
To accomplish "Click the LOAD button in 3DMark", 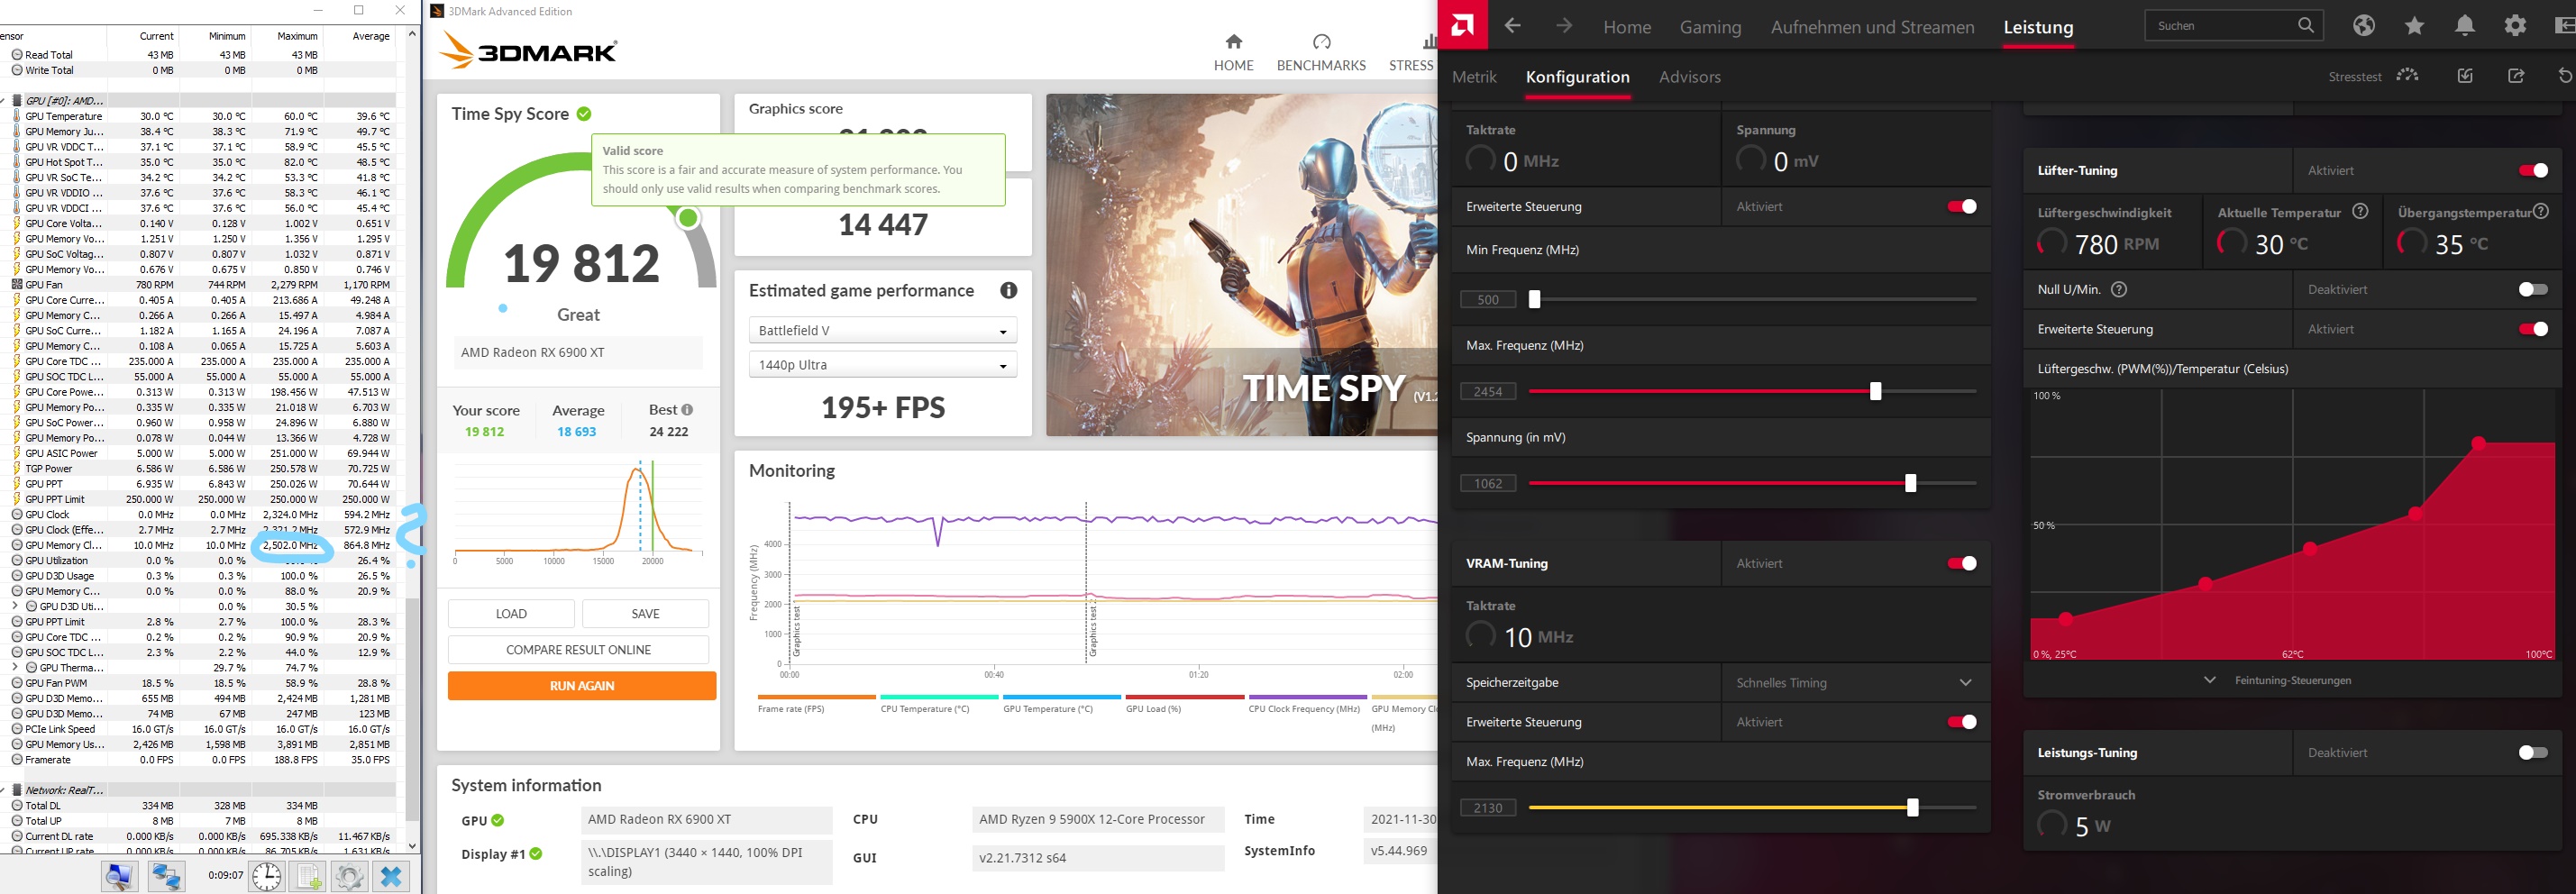I will pos(511,613).
